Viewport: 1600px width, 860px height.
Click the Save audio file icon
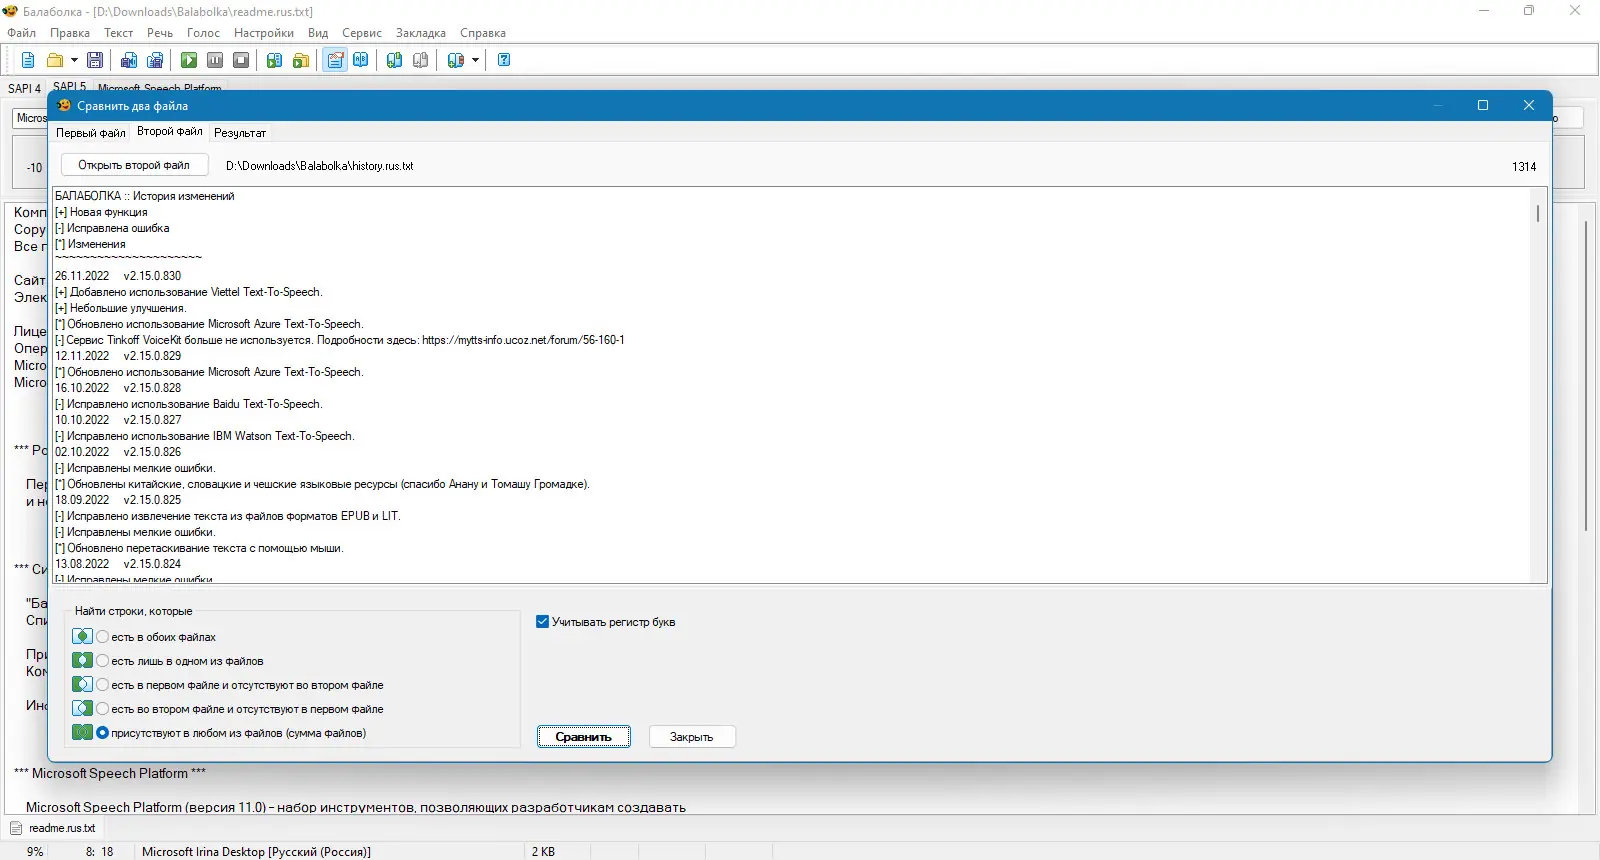tap(129, 60)
